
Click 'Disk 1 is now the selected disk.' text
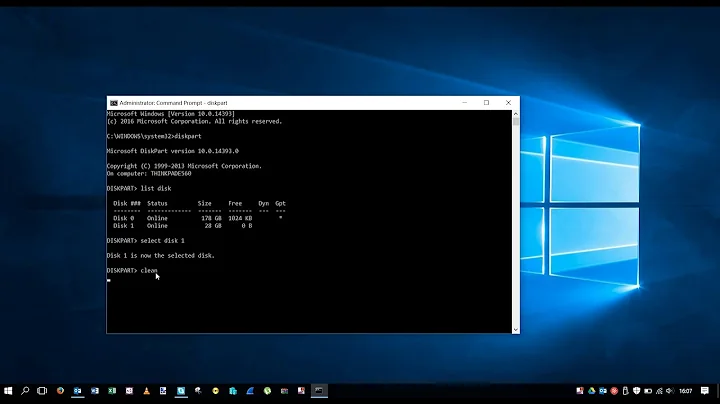click(161, 255)
